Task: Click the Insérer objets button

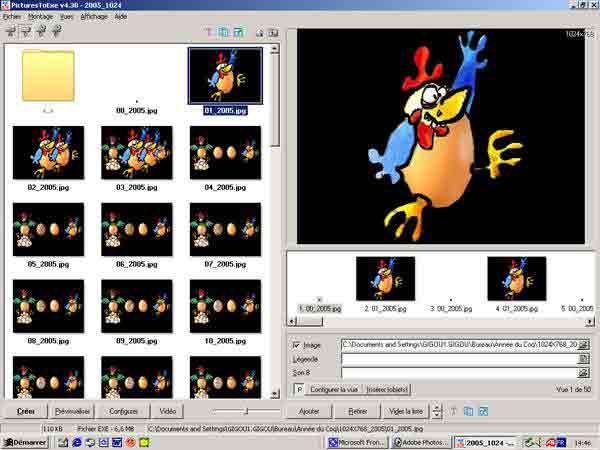Action: [387, 390]
